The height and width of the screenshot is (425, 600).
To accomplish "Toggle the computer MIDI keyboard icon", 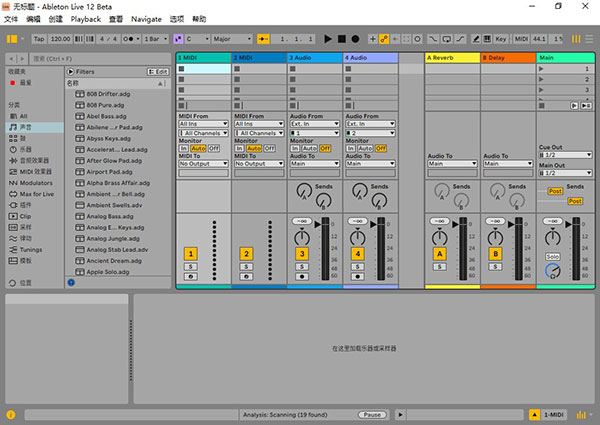I will [x=487, y=39].
